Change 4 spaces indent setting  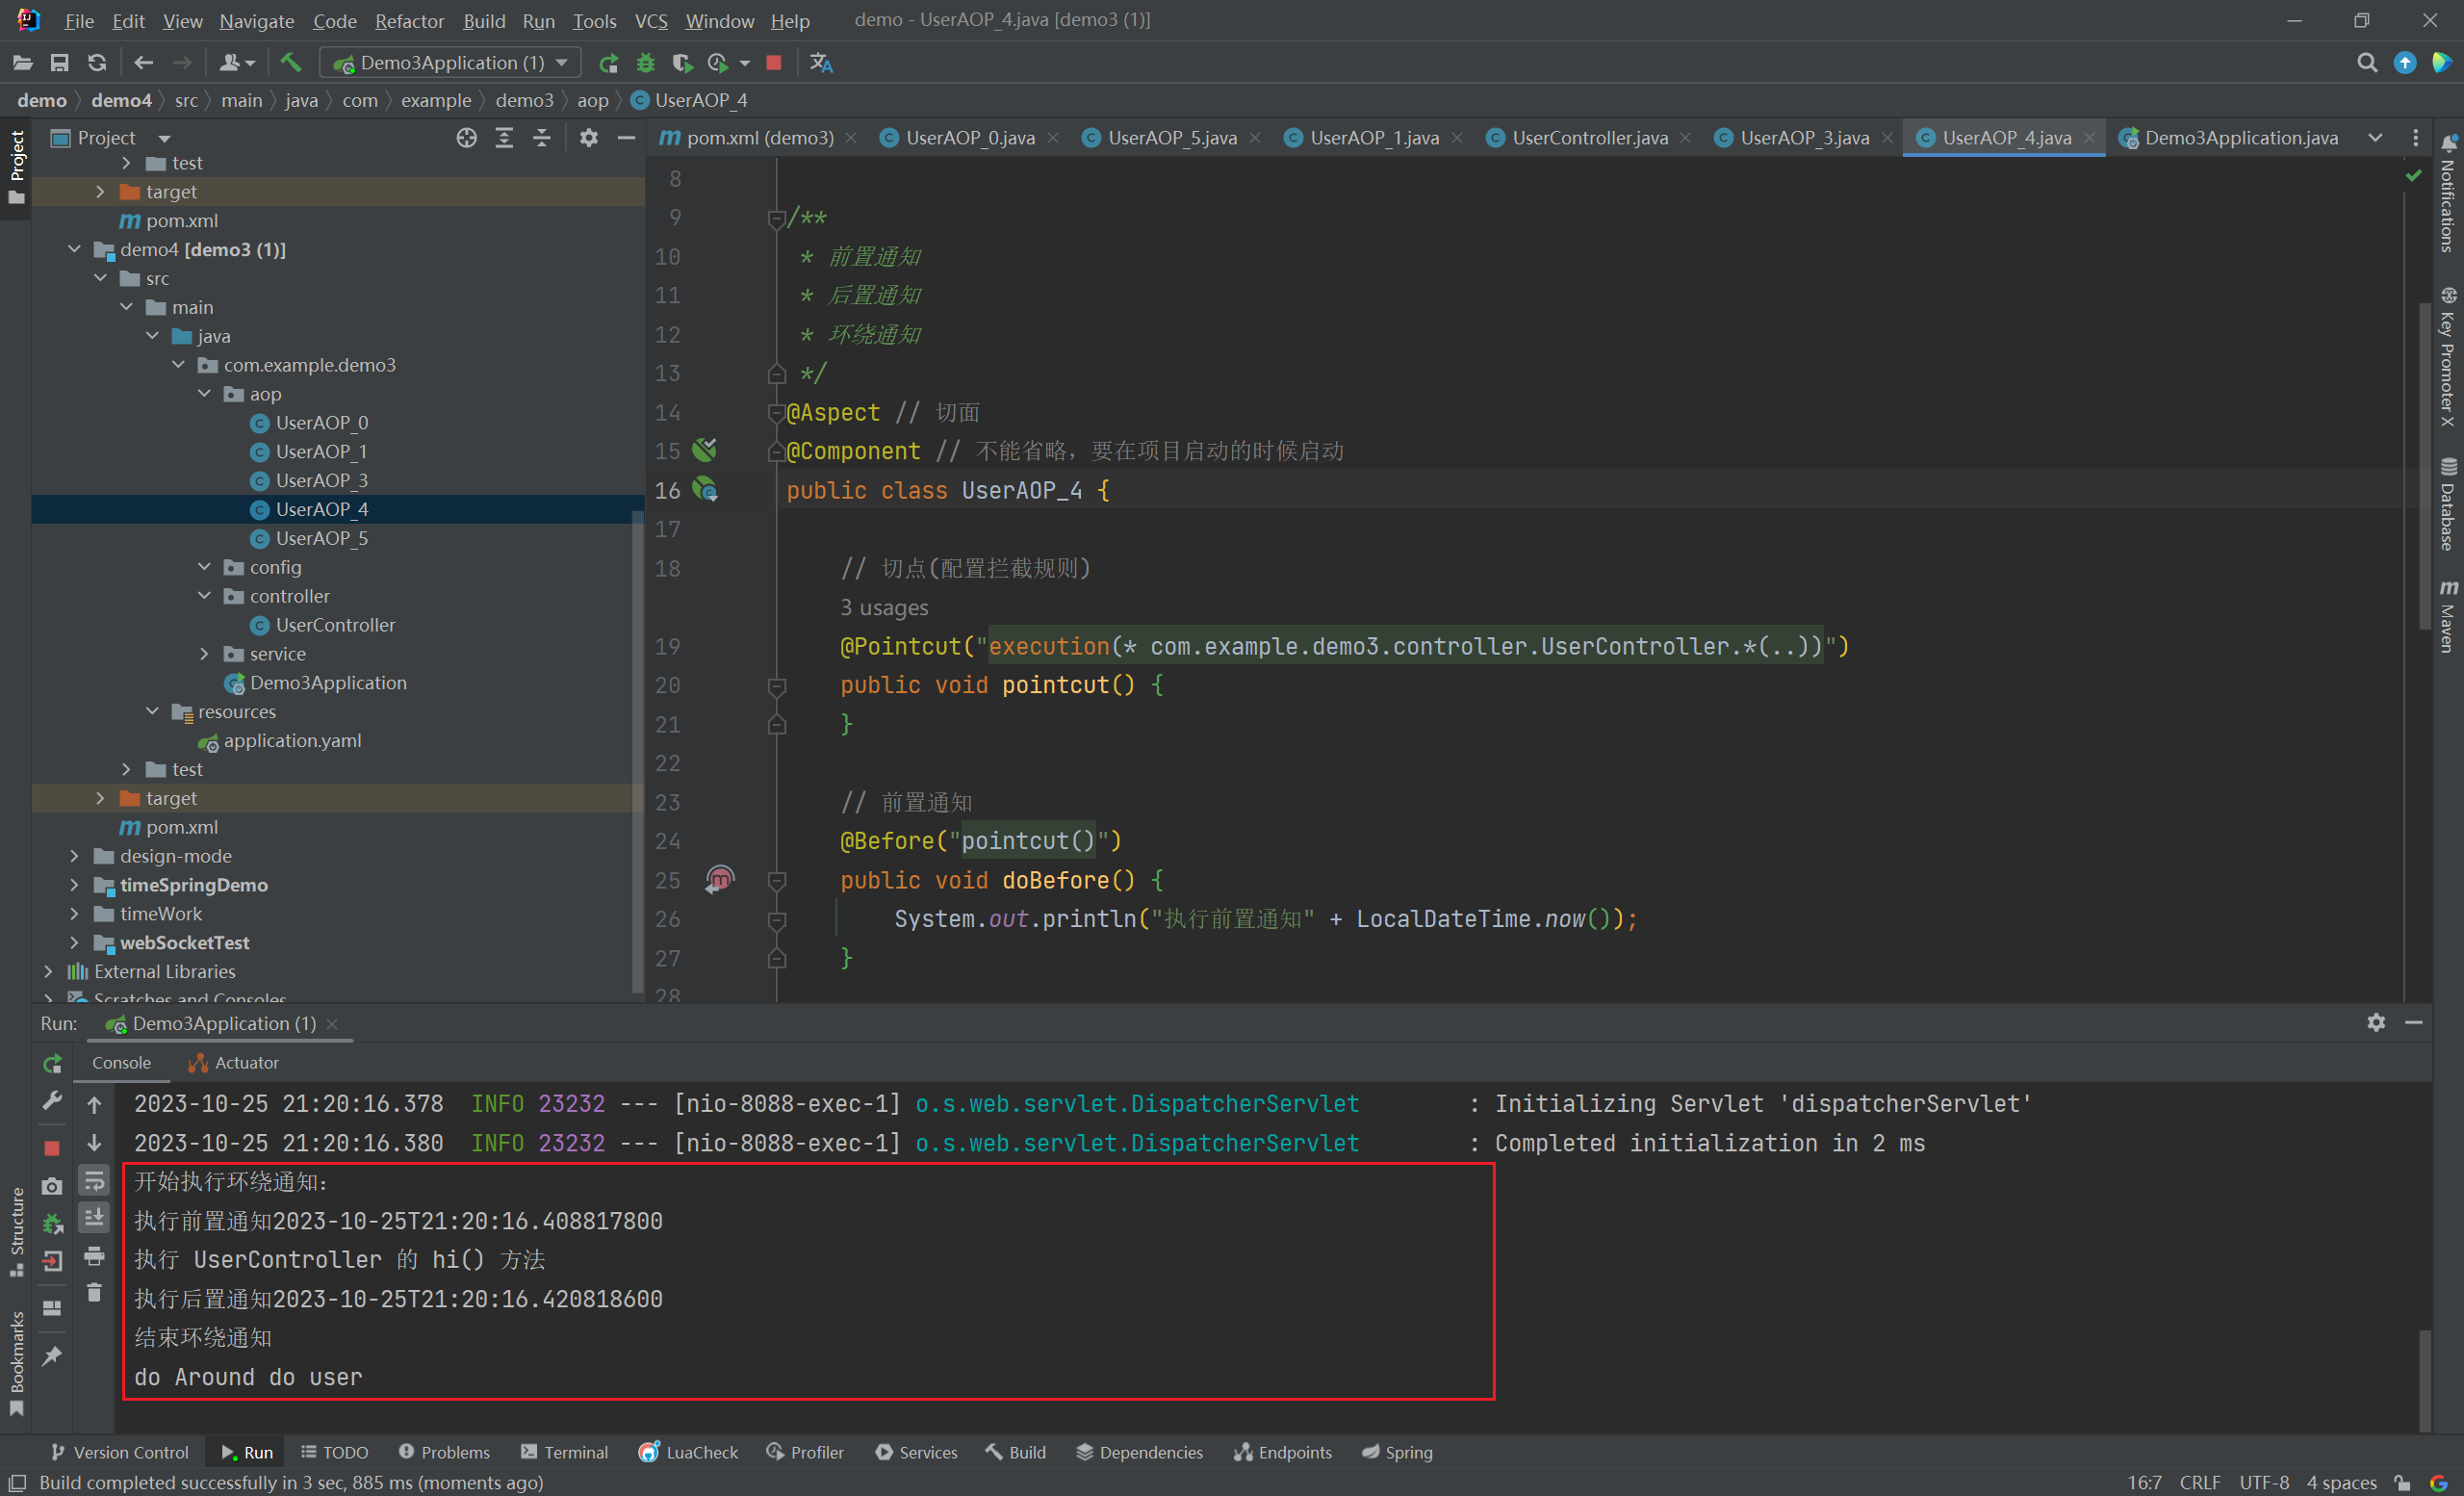2342,1482
